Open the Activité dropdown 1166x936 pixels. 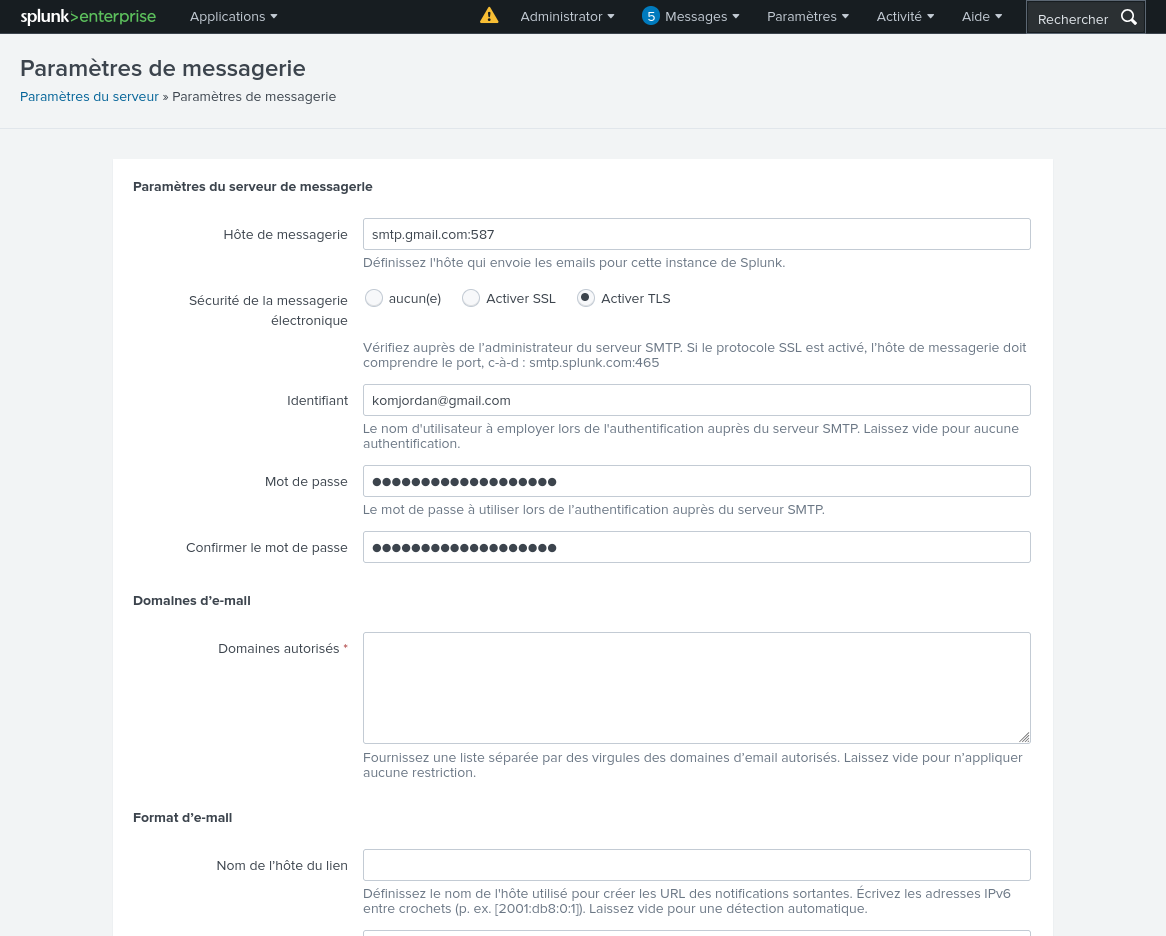pyautogui.click(x=905, y=16)
